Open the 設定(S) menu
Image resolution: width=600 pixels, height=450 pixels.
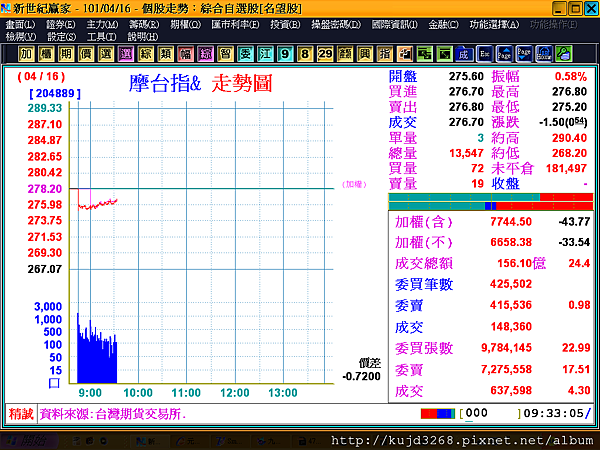(x=61, y=37)
